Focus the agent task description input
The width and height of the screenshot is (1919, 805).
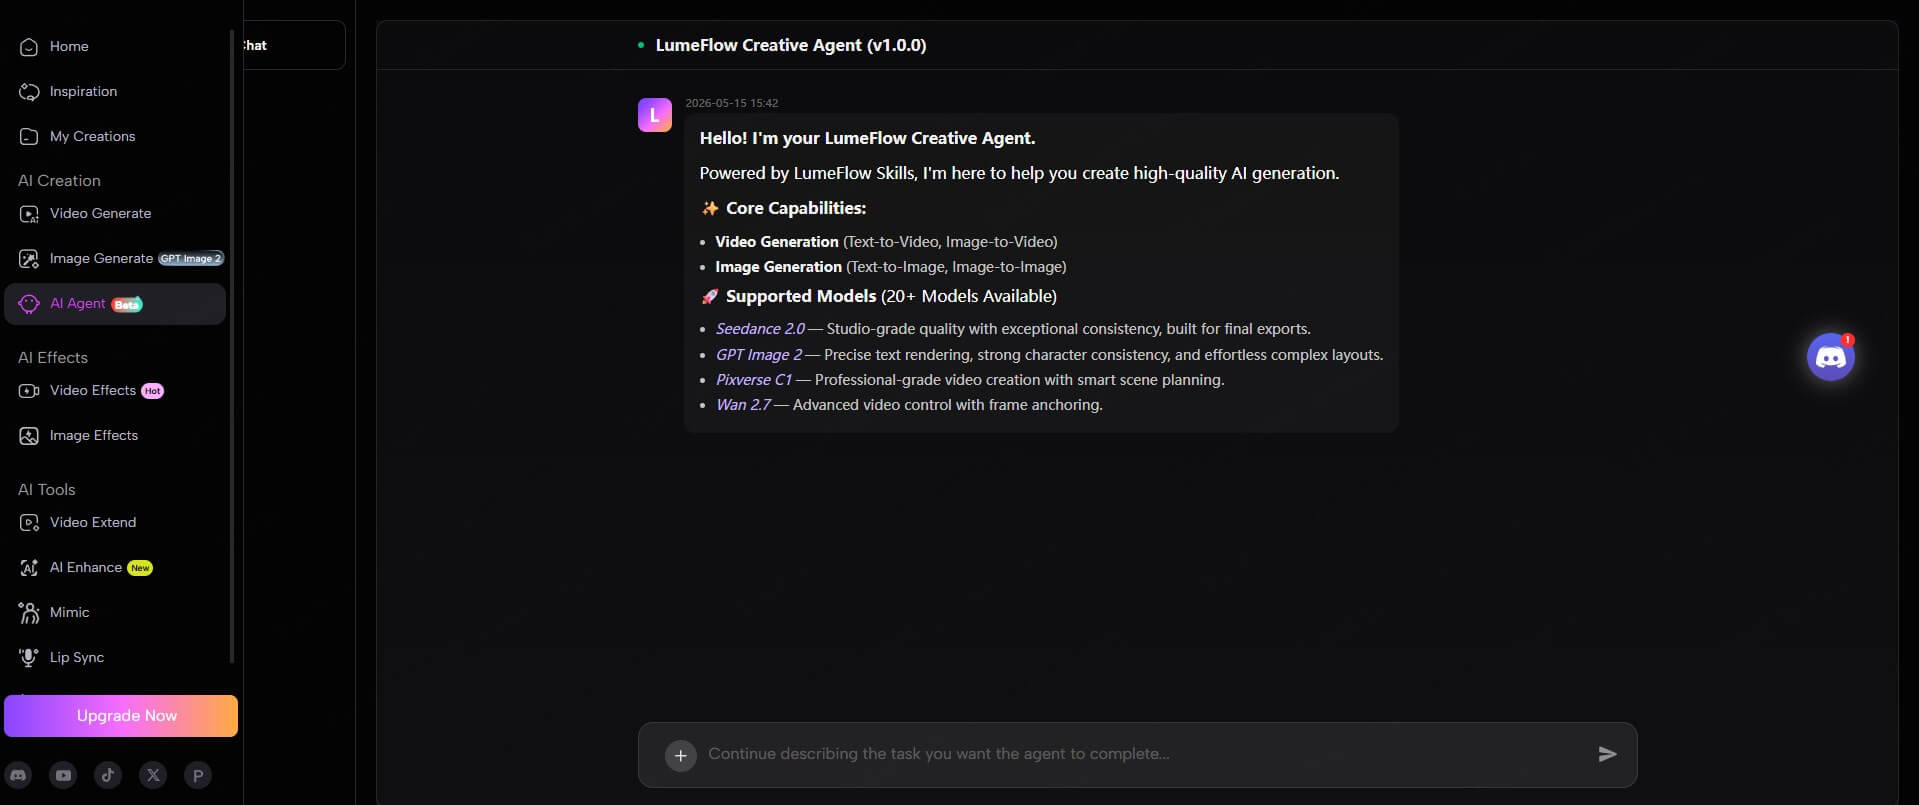coord(1140,754)
